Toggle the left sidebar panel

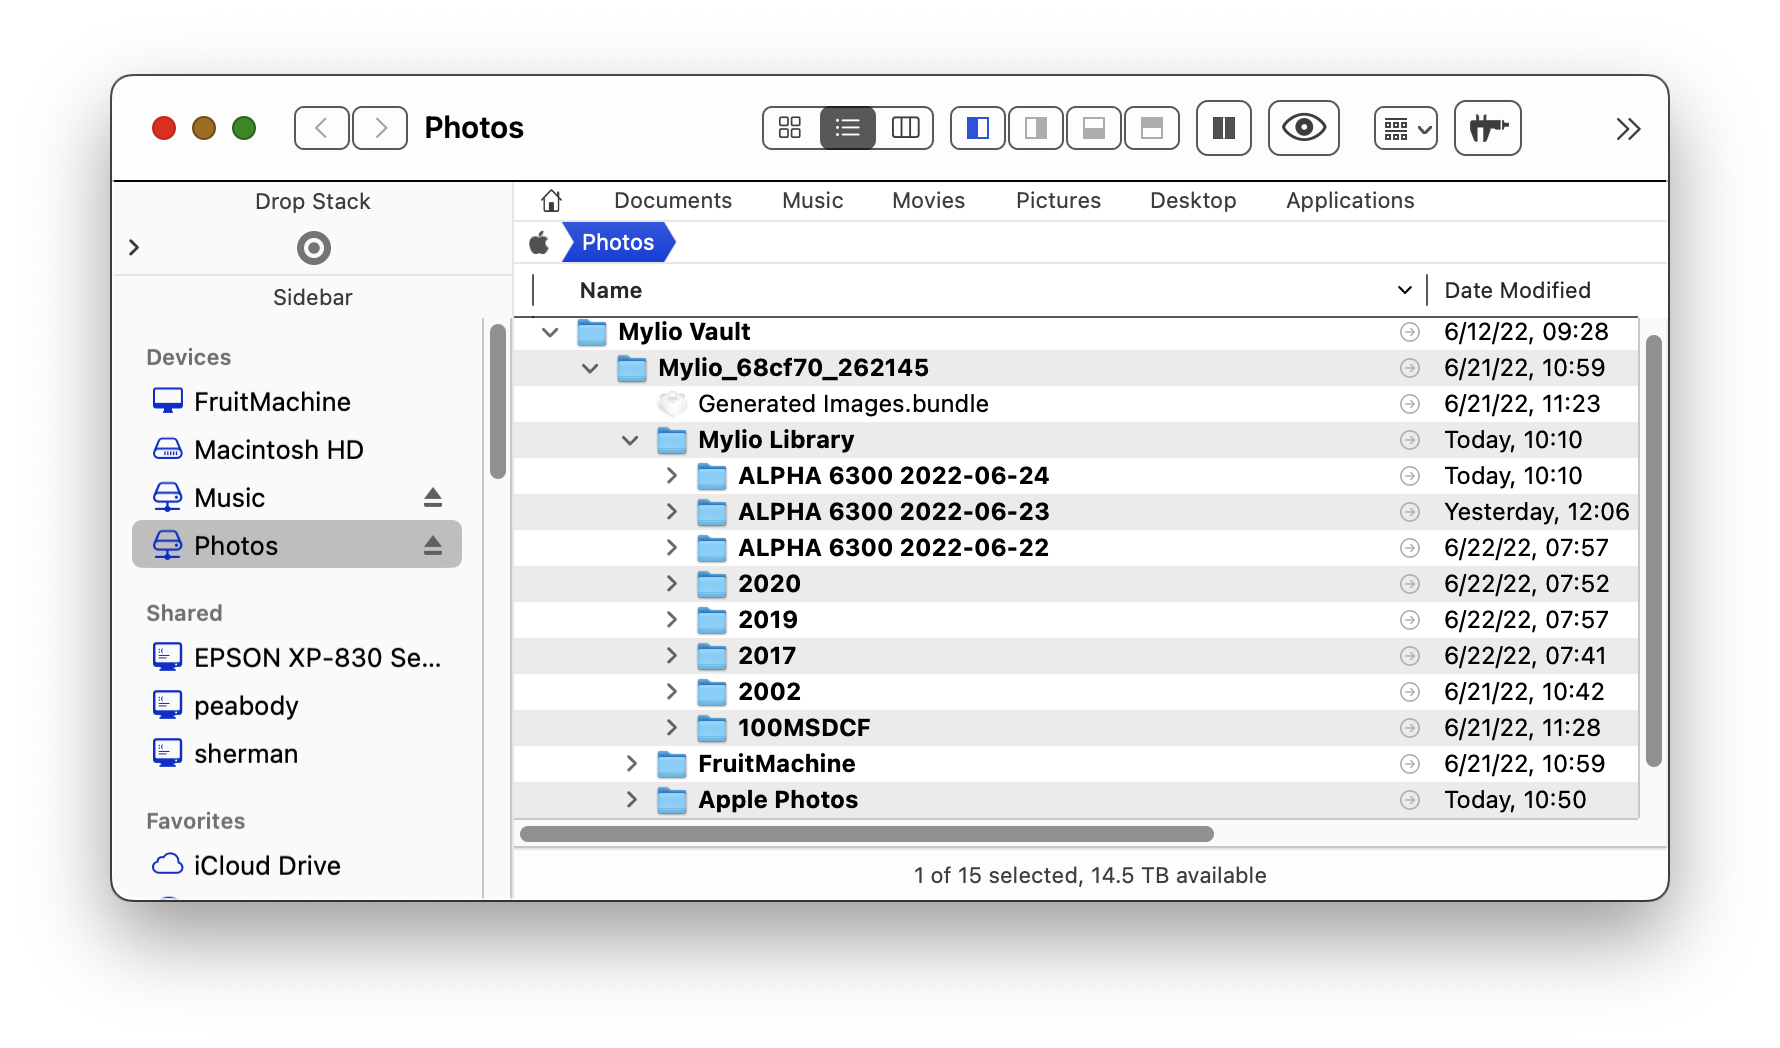tap(977, 128)
